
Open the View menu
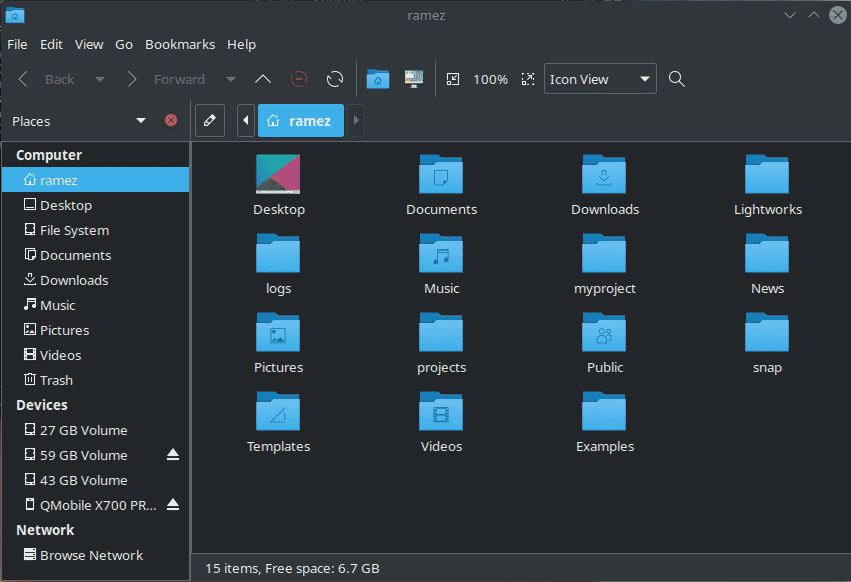tap(89, 45)
